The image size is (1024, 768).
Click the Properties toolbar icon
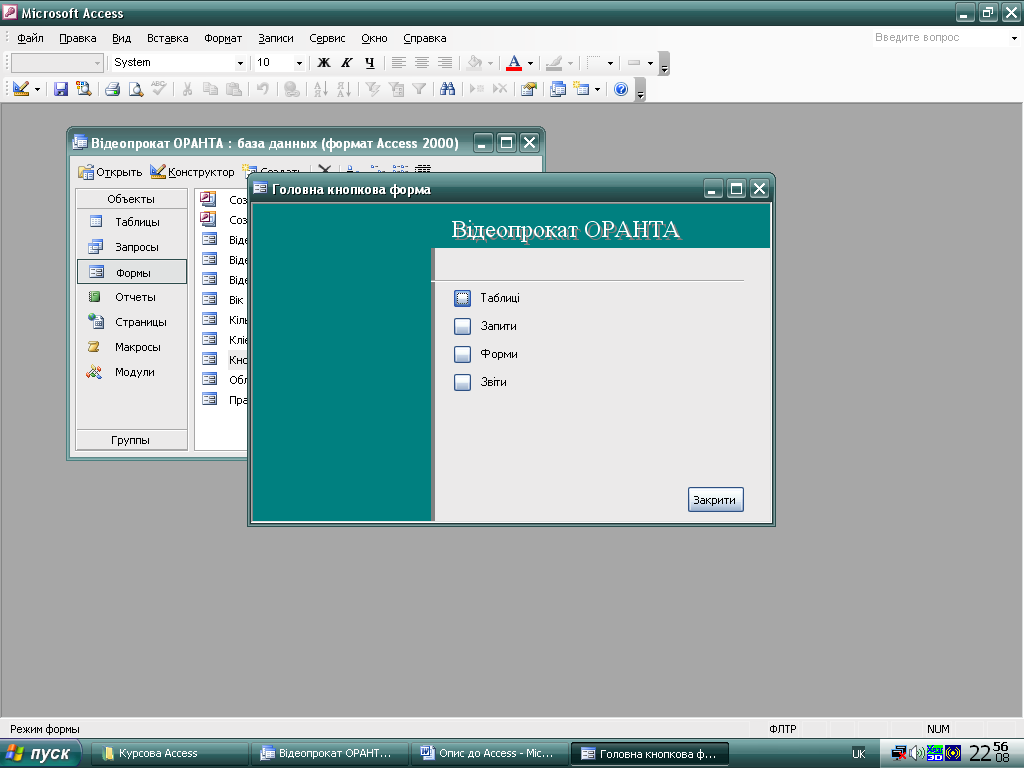pyautogui.click(x=528, y=89)
